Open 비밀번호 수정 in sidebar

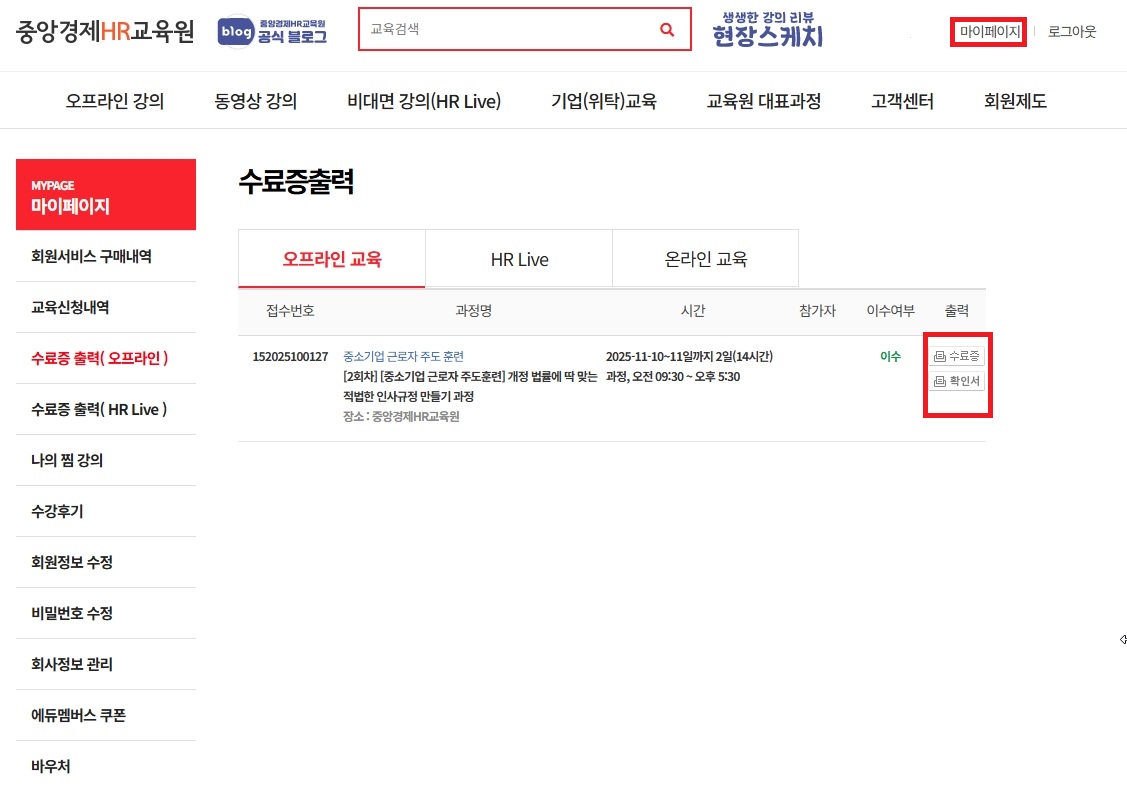point(72,613)
